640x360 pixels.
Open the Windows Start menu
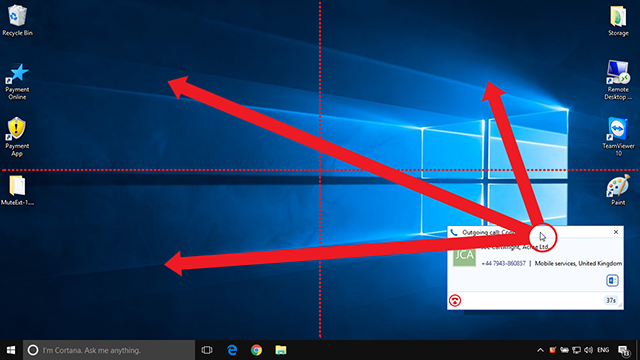coord(11,350)
